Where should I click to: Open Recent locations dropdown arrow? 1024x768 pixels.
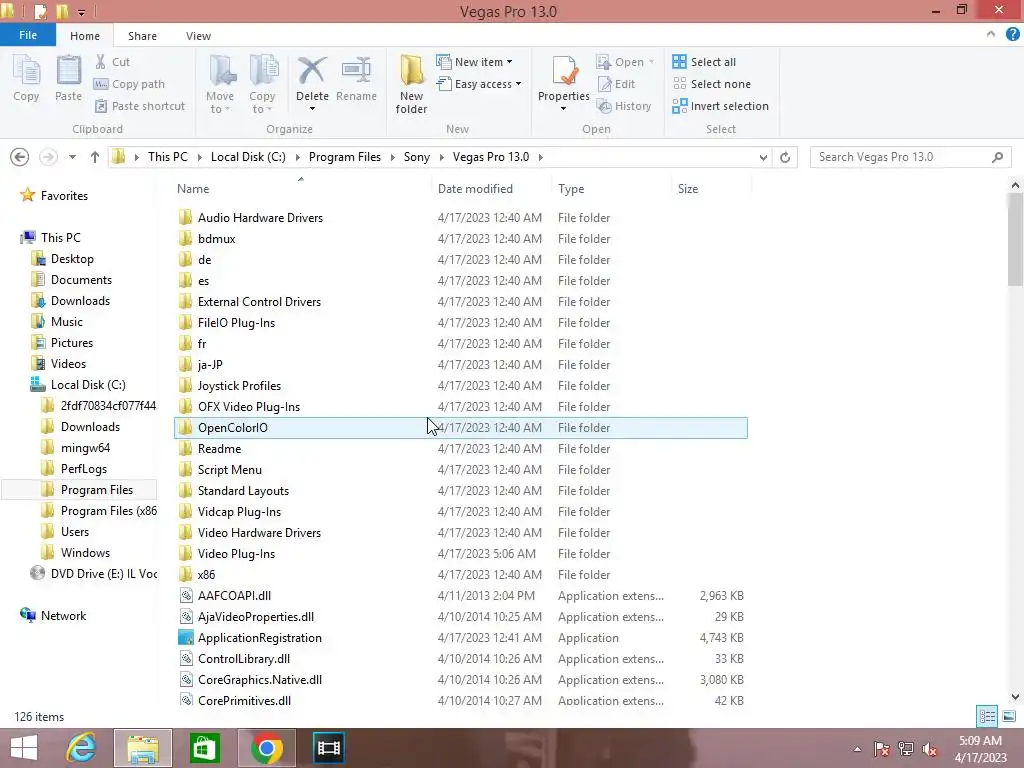pyautogui.click(x=72, y=157)
